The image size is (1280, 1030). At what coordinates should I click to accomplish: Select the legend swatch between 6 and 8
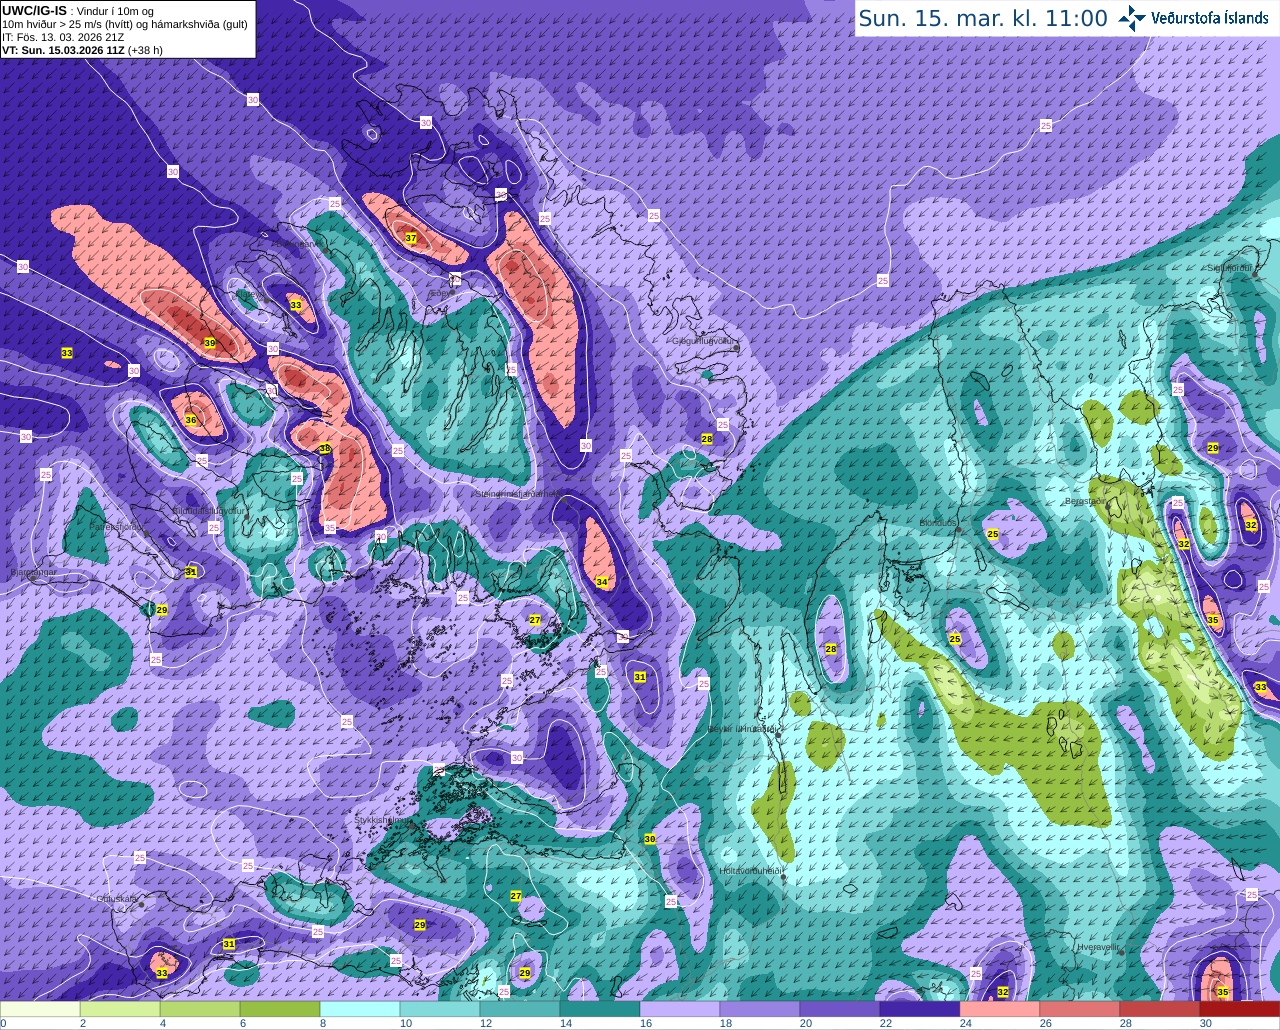(x=280, y=1009)
